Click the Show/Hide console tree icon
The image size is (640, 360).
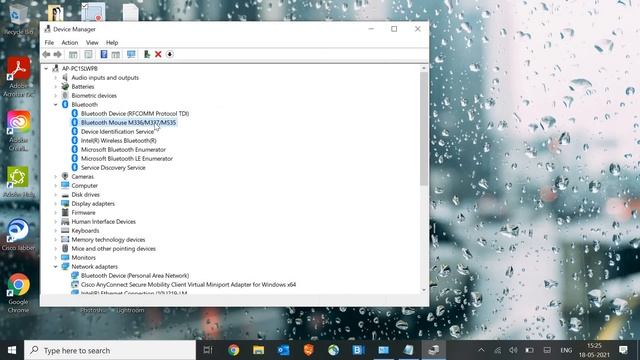tap(73, 54)
